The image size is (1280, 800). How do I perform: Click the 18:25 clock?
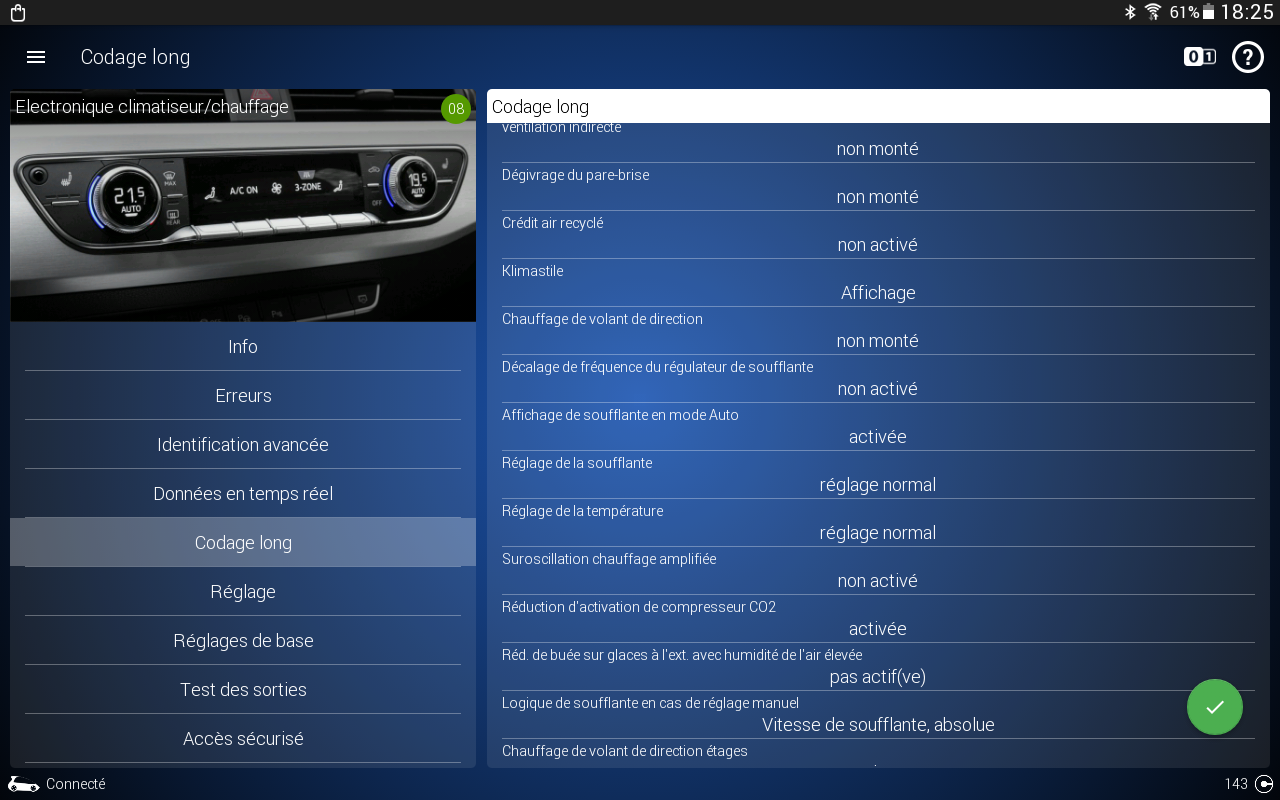[x=1247, y=12]
